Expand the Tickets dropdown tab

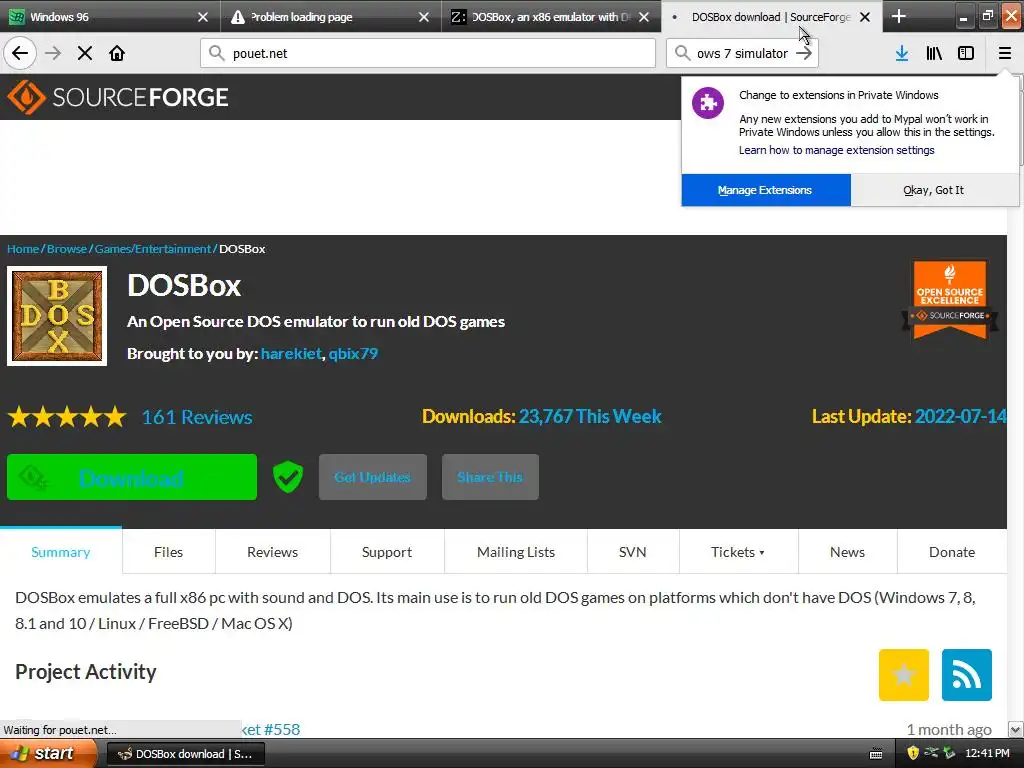tap(738, 552)
